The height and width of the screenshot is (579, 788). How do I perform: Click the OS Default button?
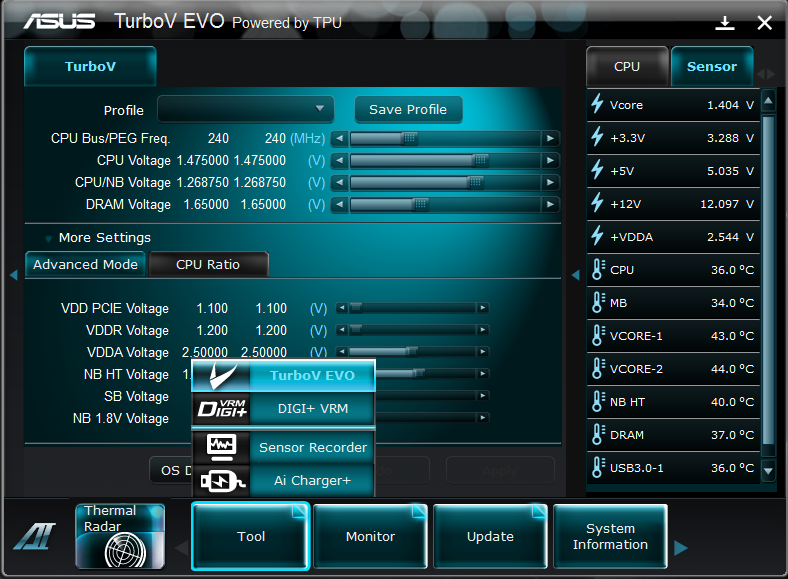click(171, 470)
